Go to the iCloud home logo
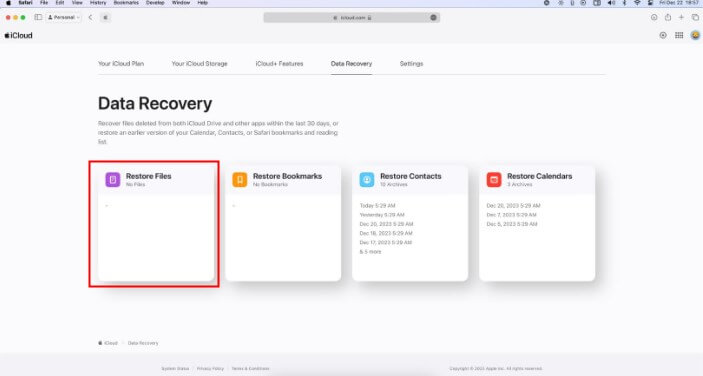 coord(18,35)
